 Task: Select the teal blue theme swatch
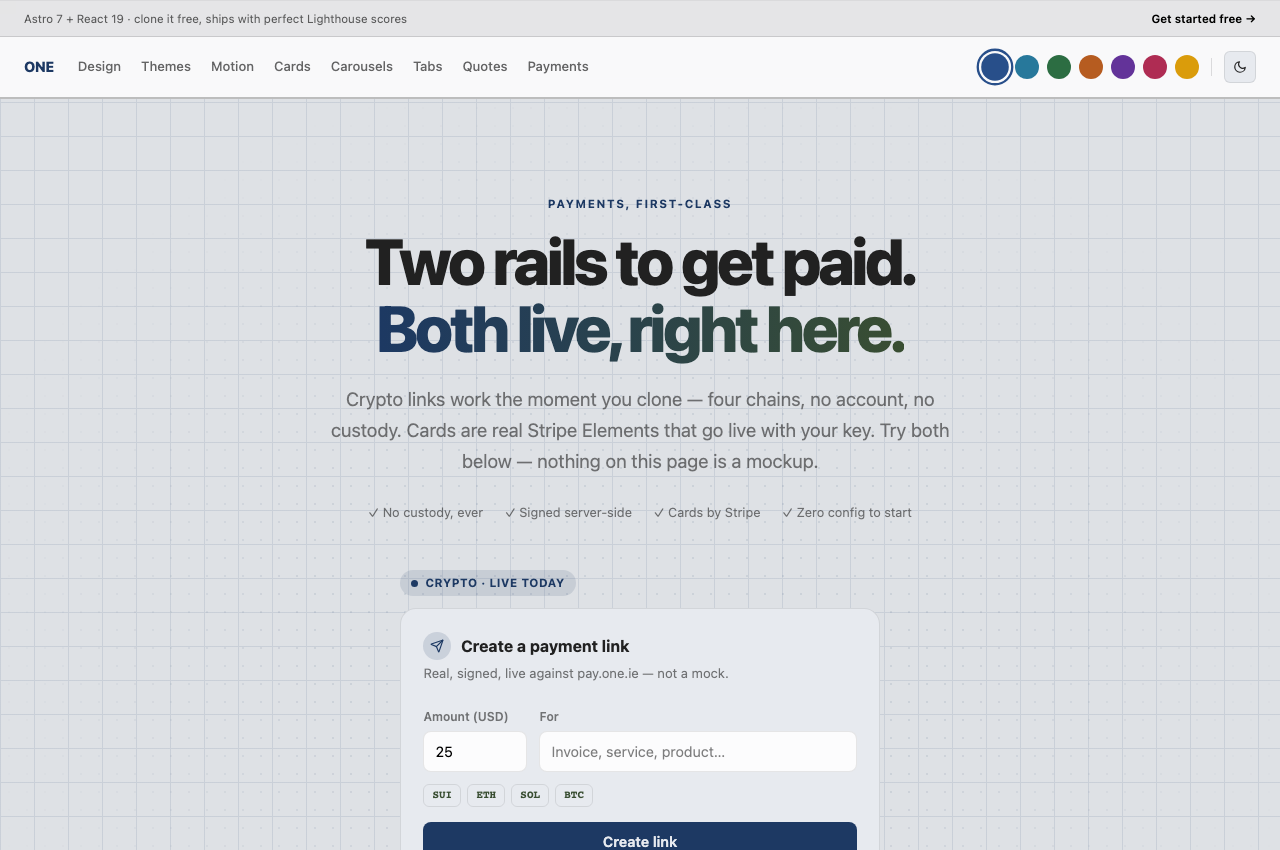(x=1027, y=67)
